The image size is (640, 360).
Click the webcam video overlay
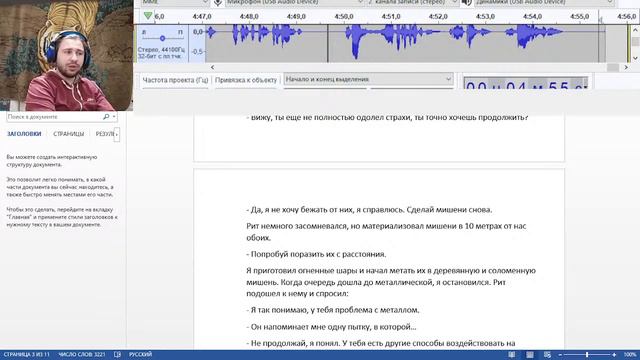click(x=66, y=55)
